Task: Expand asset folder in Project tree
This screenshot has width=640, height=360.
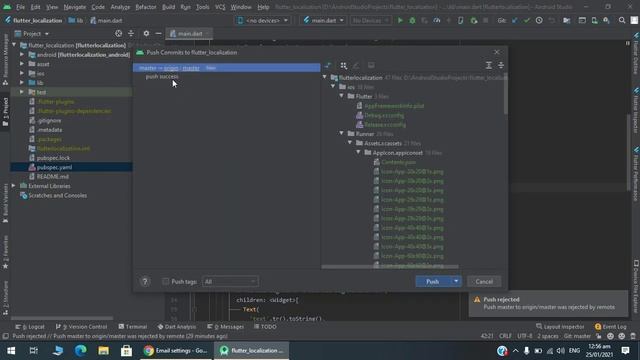Action: [22, 64]
